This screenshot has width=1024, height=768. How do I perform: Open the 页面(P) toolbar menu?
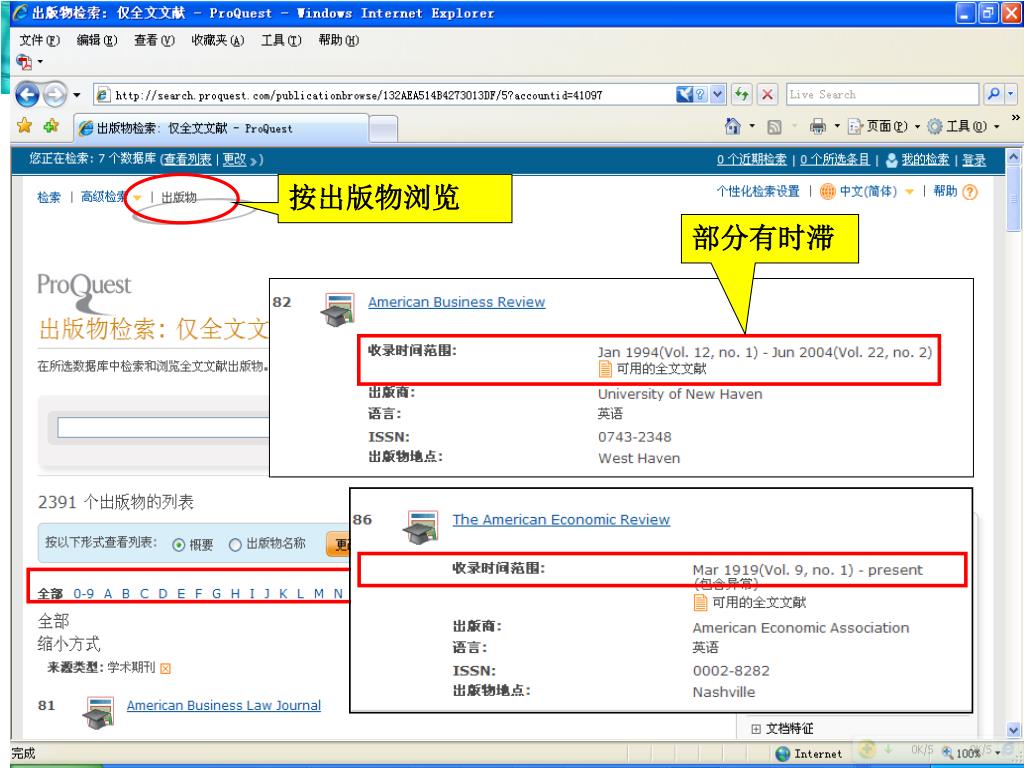click(884, 126)
